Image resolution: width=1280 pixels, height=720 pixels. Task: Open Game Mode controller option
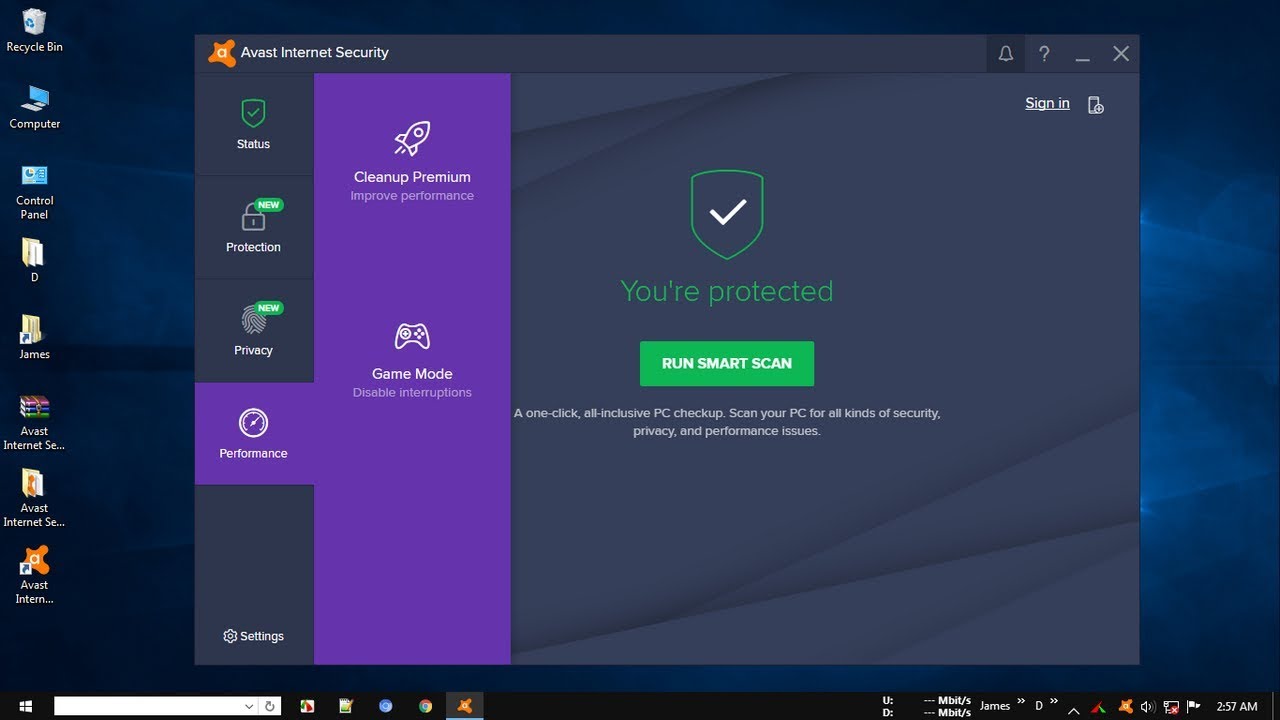412,358
